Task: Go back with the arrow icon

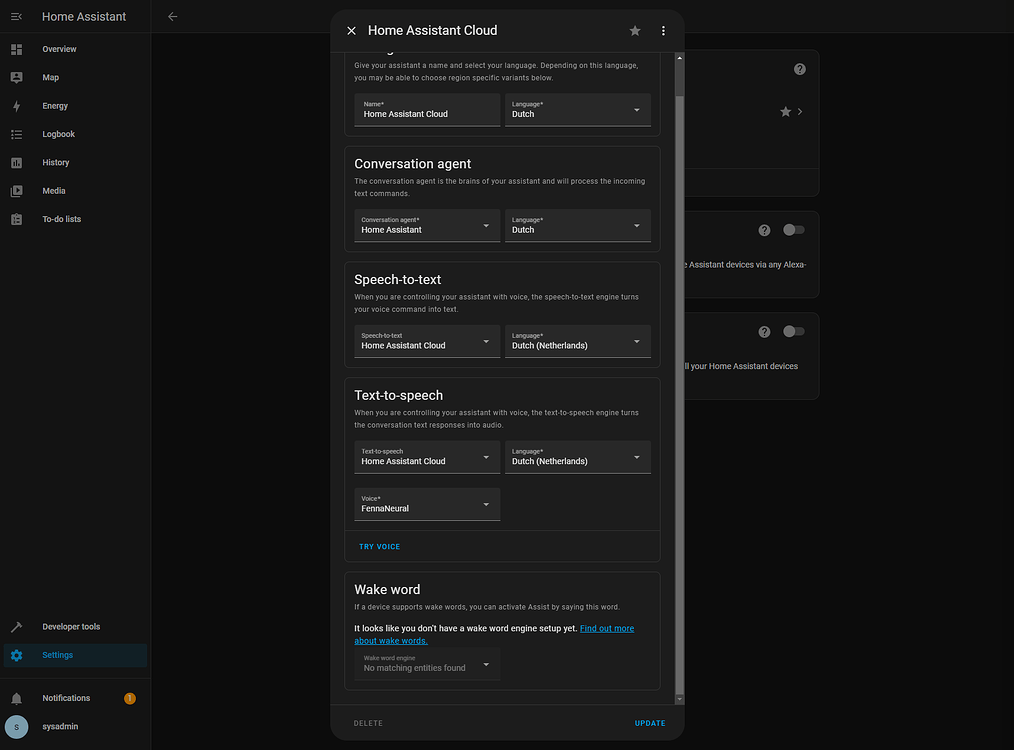Action: [173, 17]
